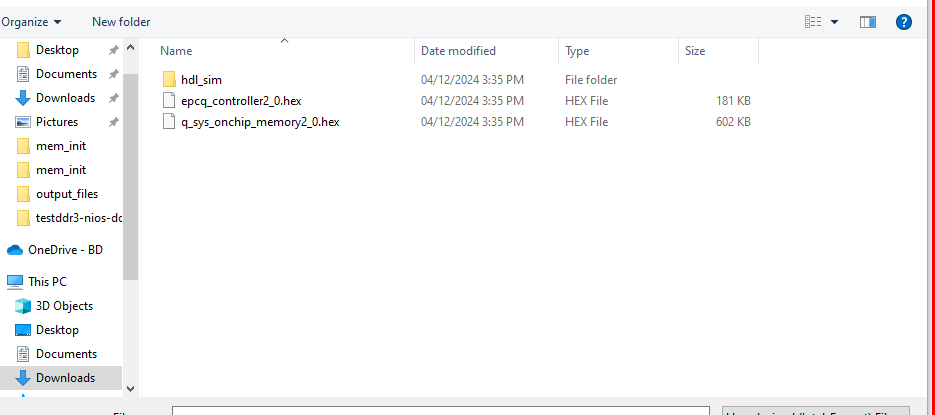
Task: Expand the This PC tree node
Action: click(x=15, y=282)
